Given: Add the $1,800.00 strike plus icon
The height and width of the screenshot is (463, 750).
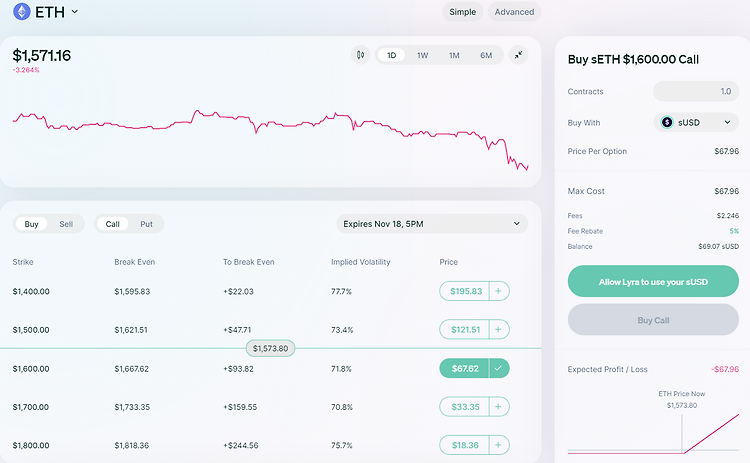Looking at the screenshot, I should [x=498, y=445].
